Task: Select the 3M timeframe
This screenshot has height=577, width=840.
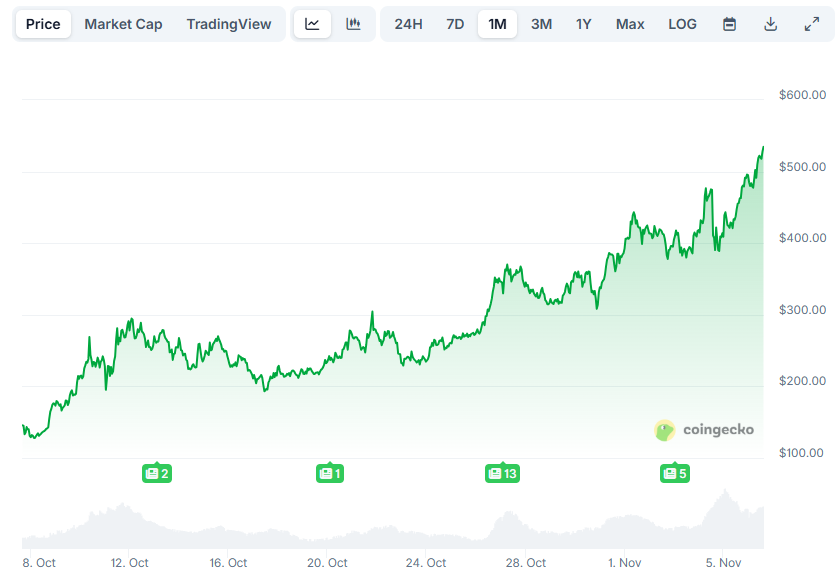Action: tap(541, 23)
